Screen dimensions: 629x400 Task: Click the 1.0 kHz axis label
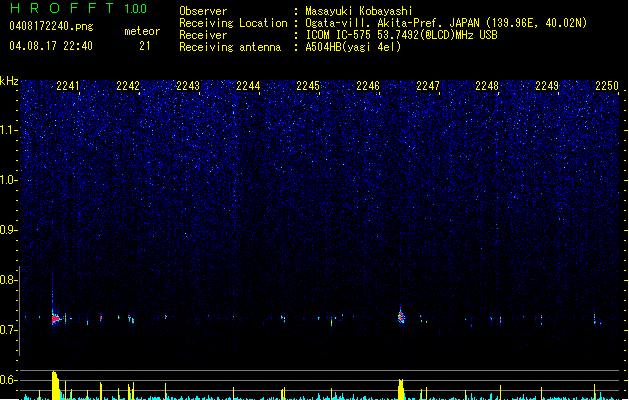tap(9, 180)
